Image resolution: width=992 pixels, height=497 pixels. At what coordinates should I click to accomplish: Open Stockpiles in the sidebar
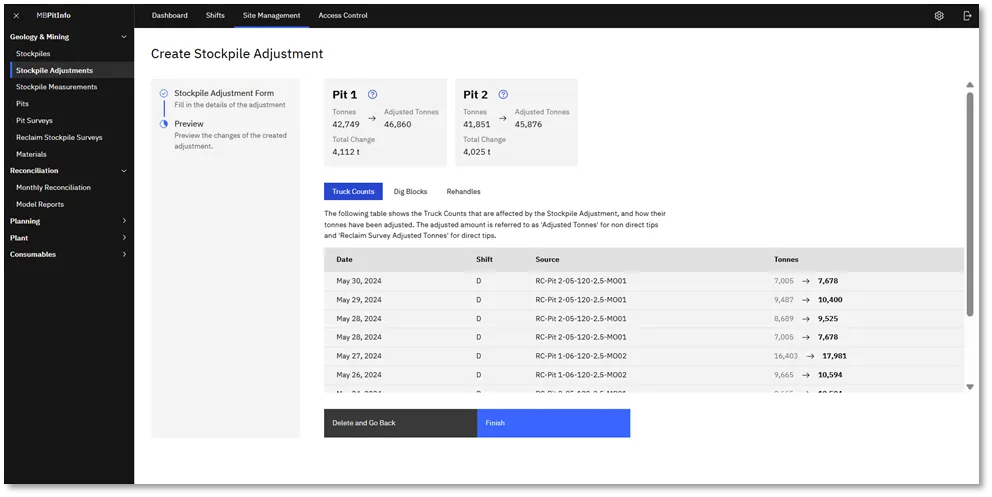tap(33, 54)
